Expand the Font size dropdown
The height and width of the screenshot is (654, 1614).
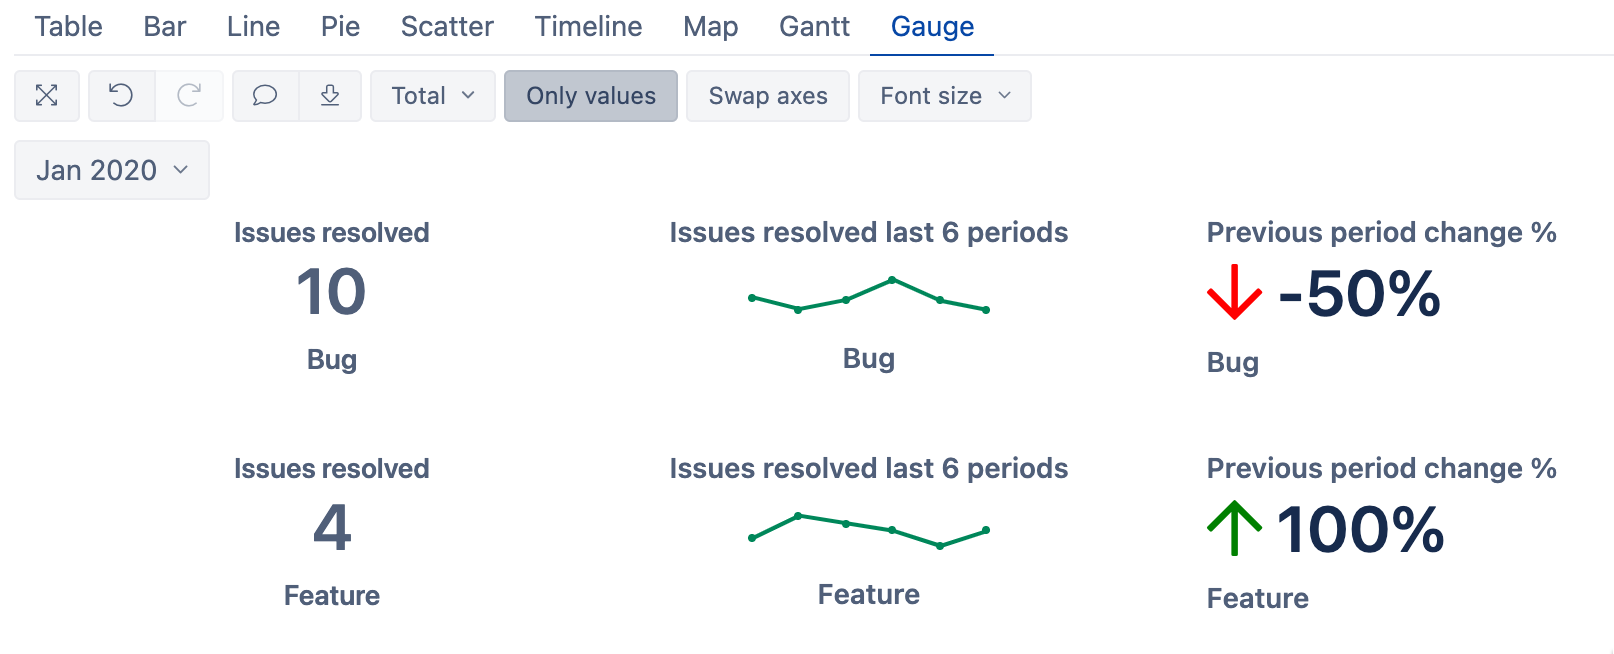945,96
